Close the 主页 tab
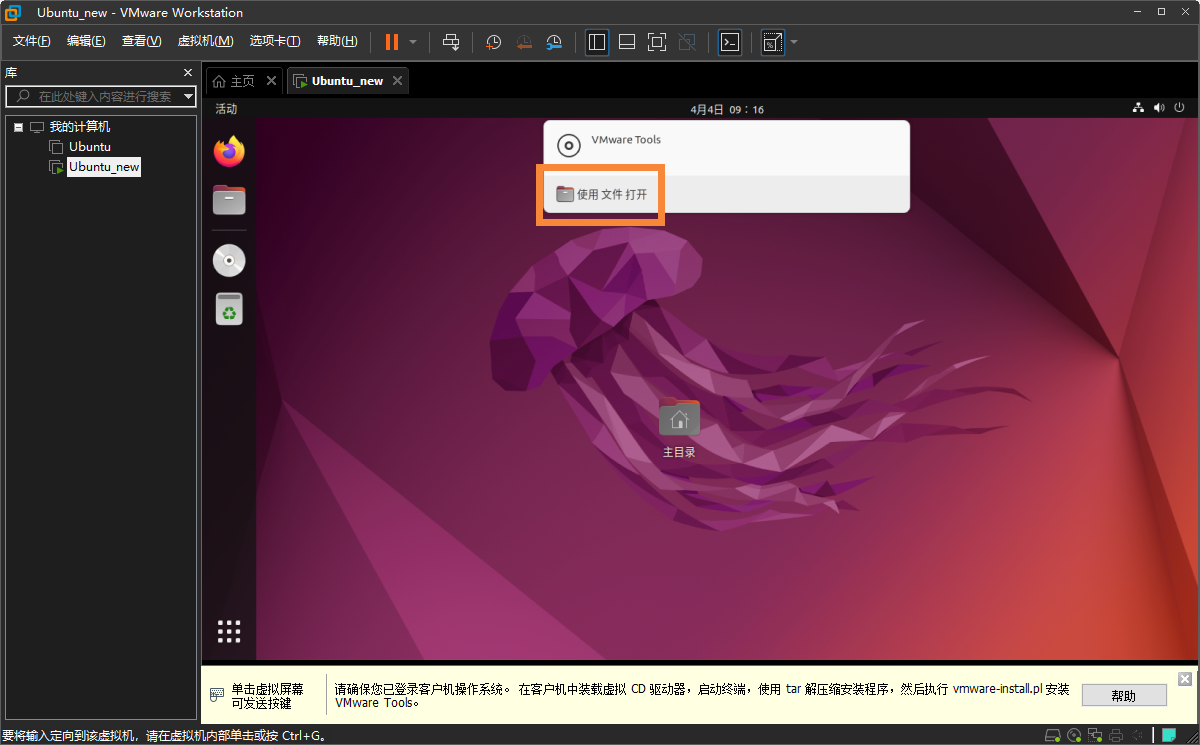This screenshot has height=745, width=1200. 271,81
